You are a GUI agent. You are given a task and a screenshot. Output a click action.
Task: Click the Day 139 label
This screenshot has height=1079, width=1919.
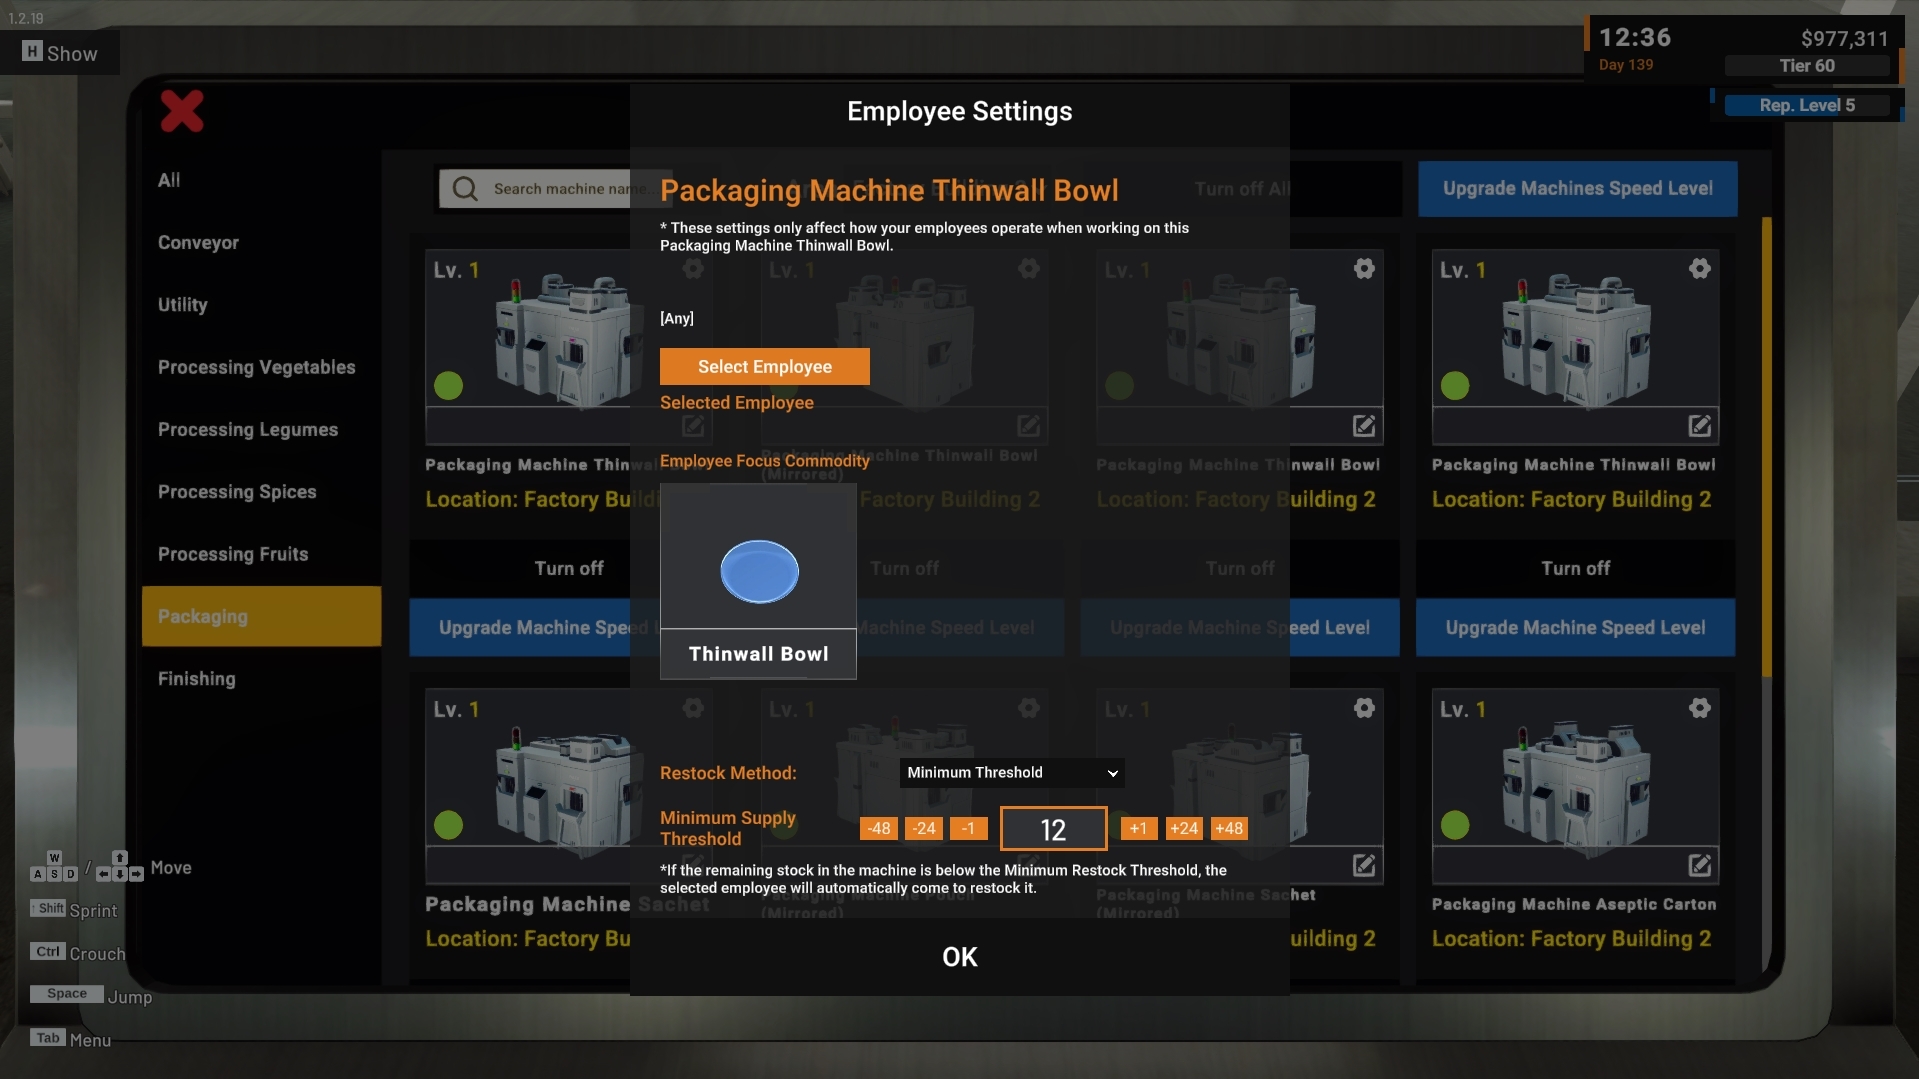pos(1626,65)
